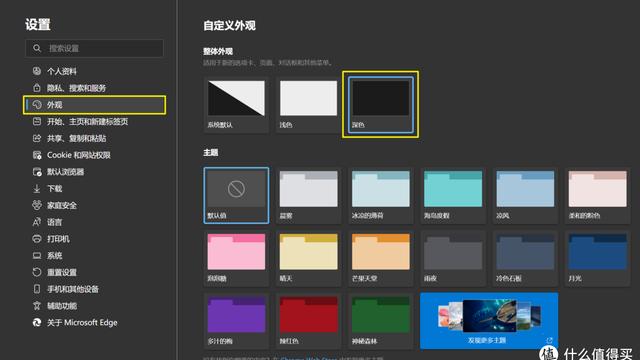Select the 默认值 default theme tile
This screenshot has height=360, width=640.
point(236,195)
